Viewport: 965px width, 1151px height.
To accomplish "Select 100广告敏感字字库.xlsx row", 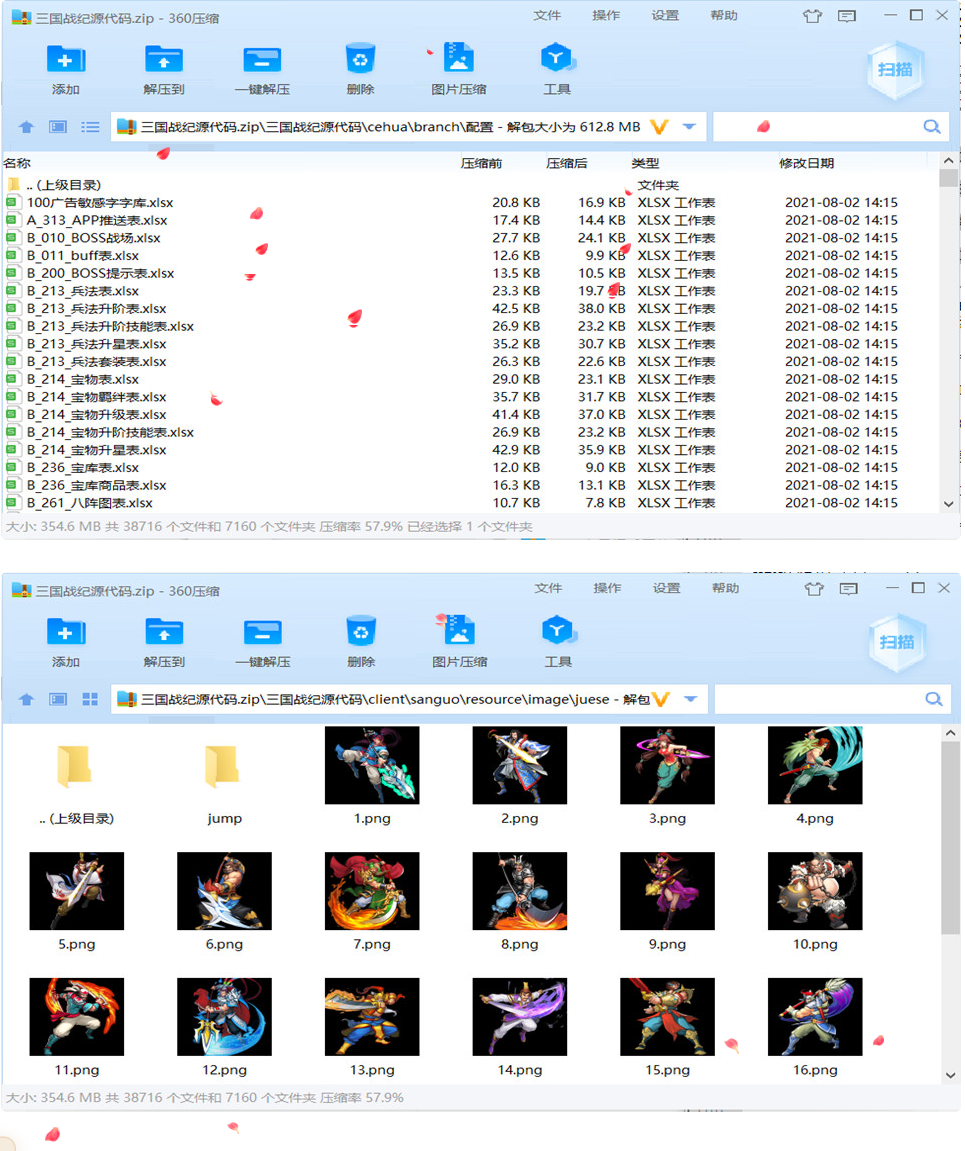I will tap(470, 203).
